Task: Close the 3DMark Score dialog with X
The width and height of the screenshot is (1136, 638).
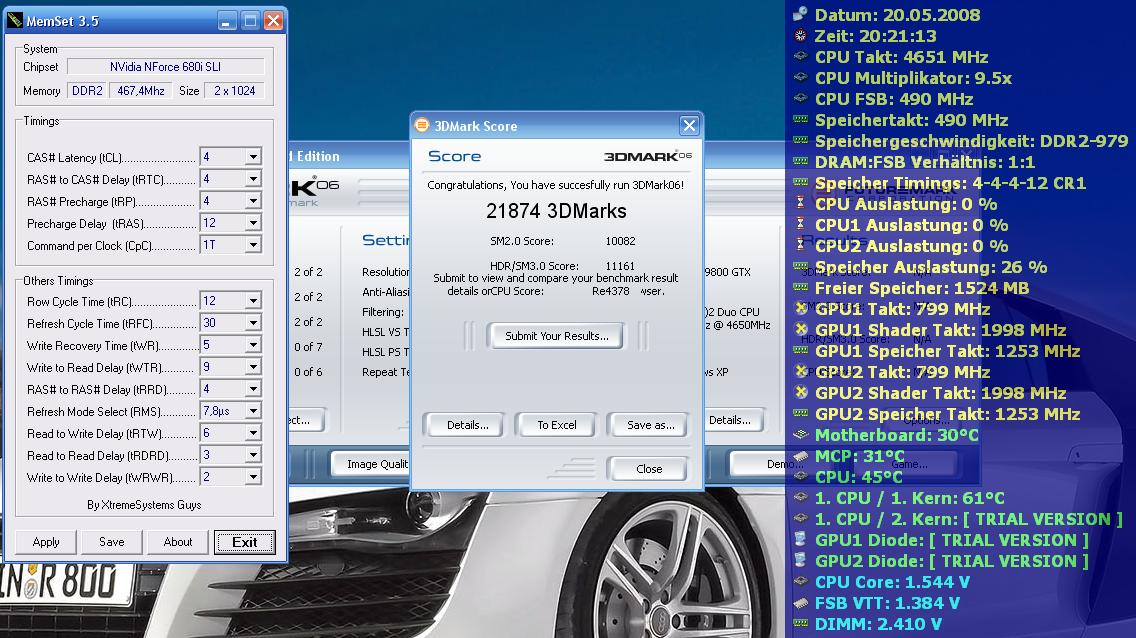Action: point(689,126)
